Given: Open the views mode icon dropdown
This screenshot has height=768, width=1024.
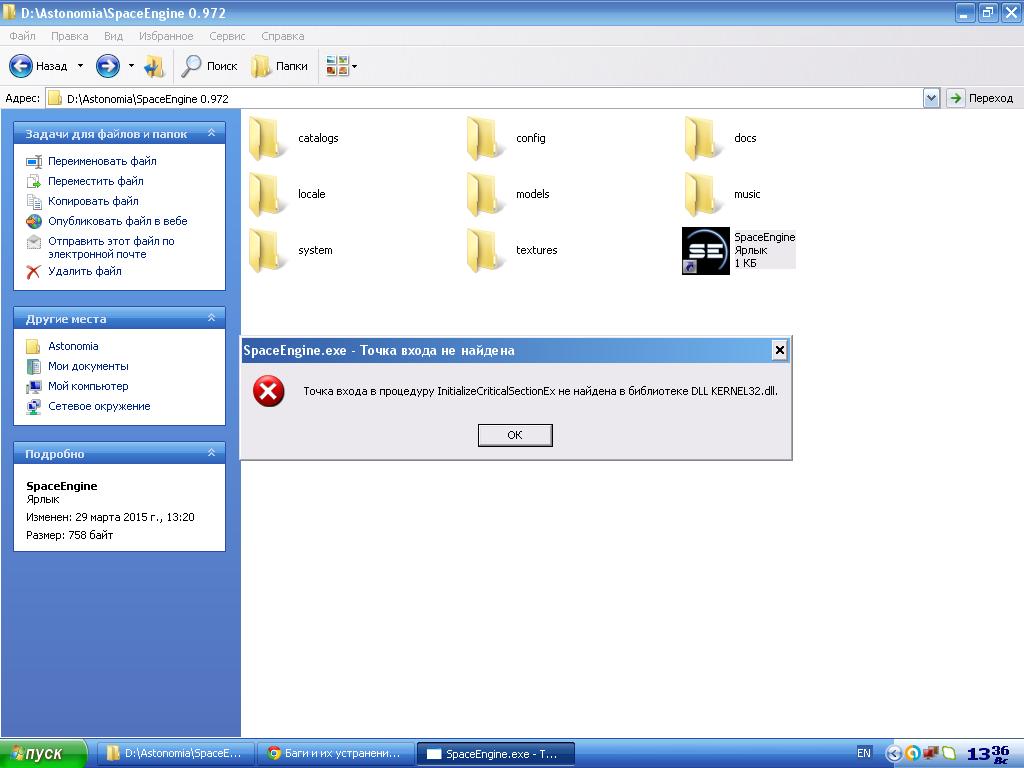Looking at the screenshot, I should (341, 66).
